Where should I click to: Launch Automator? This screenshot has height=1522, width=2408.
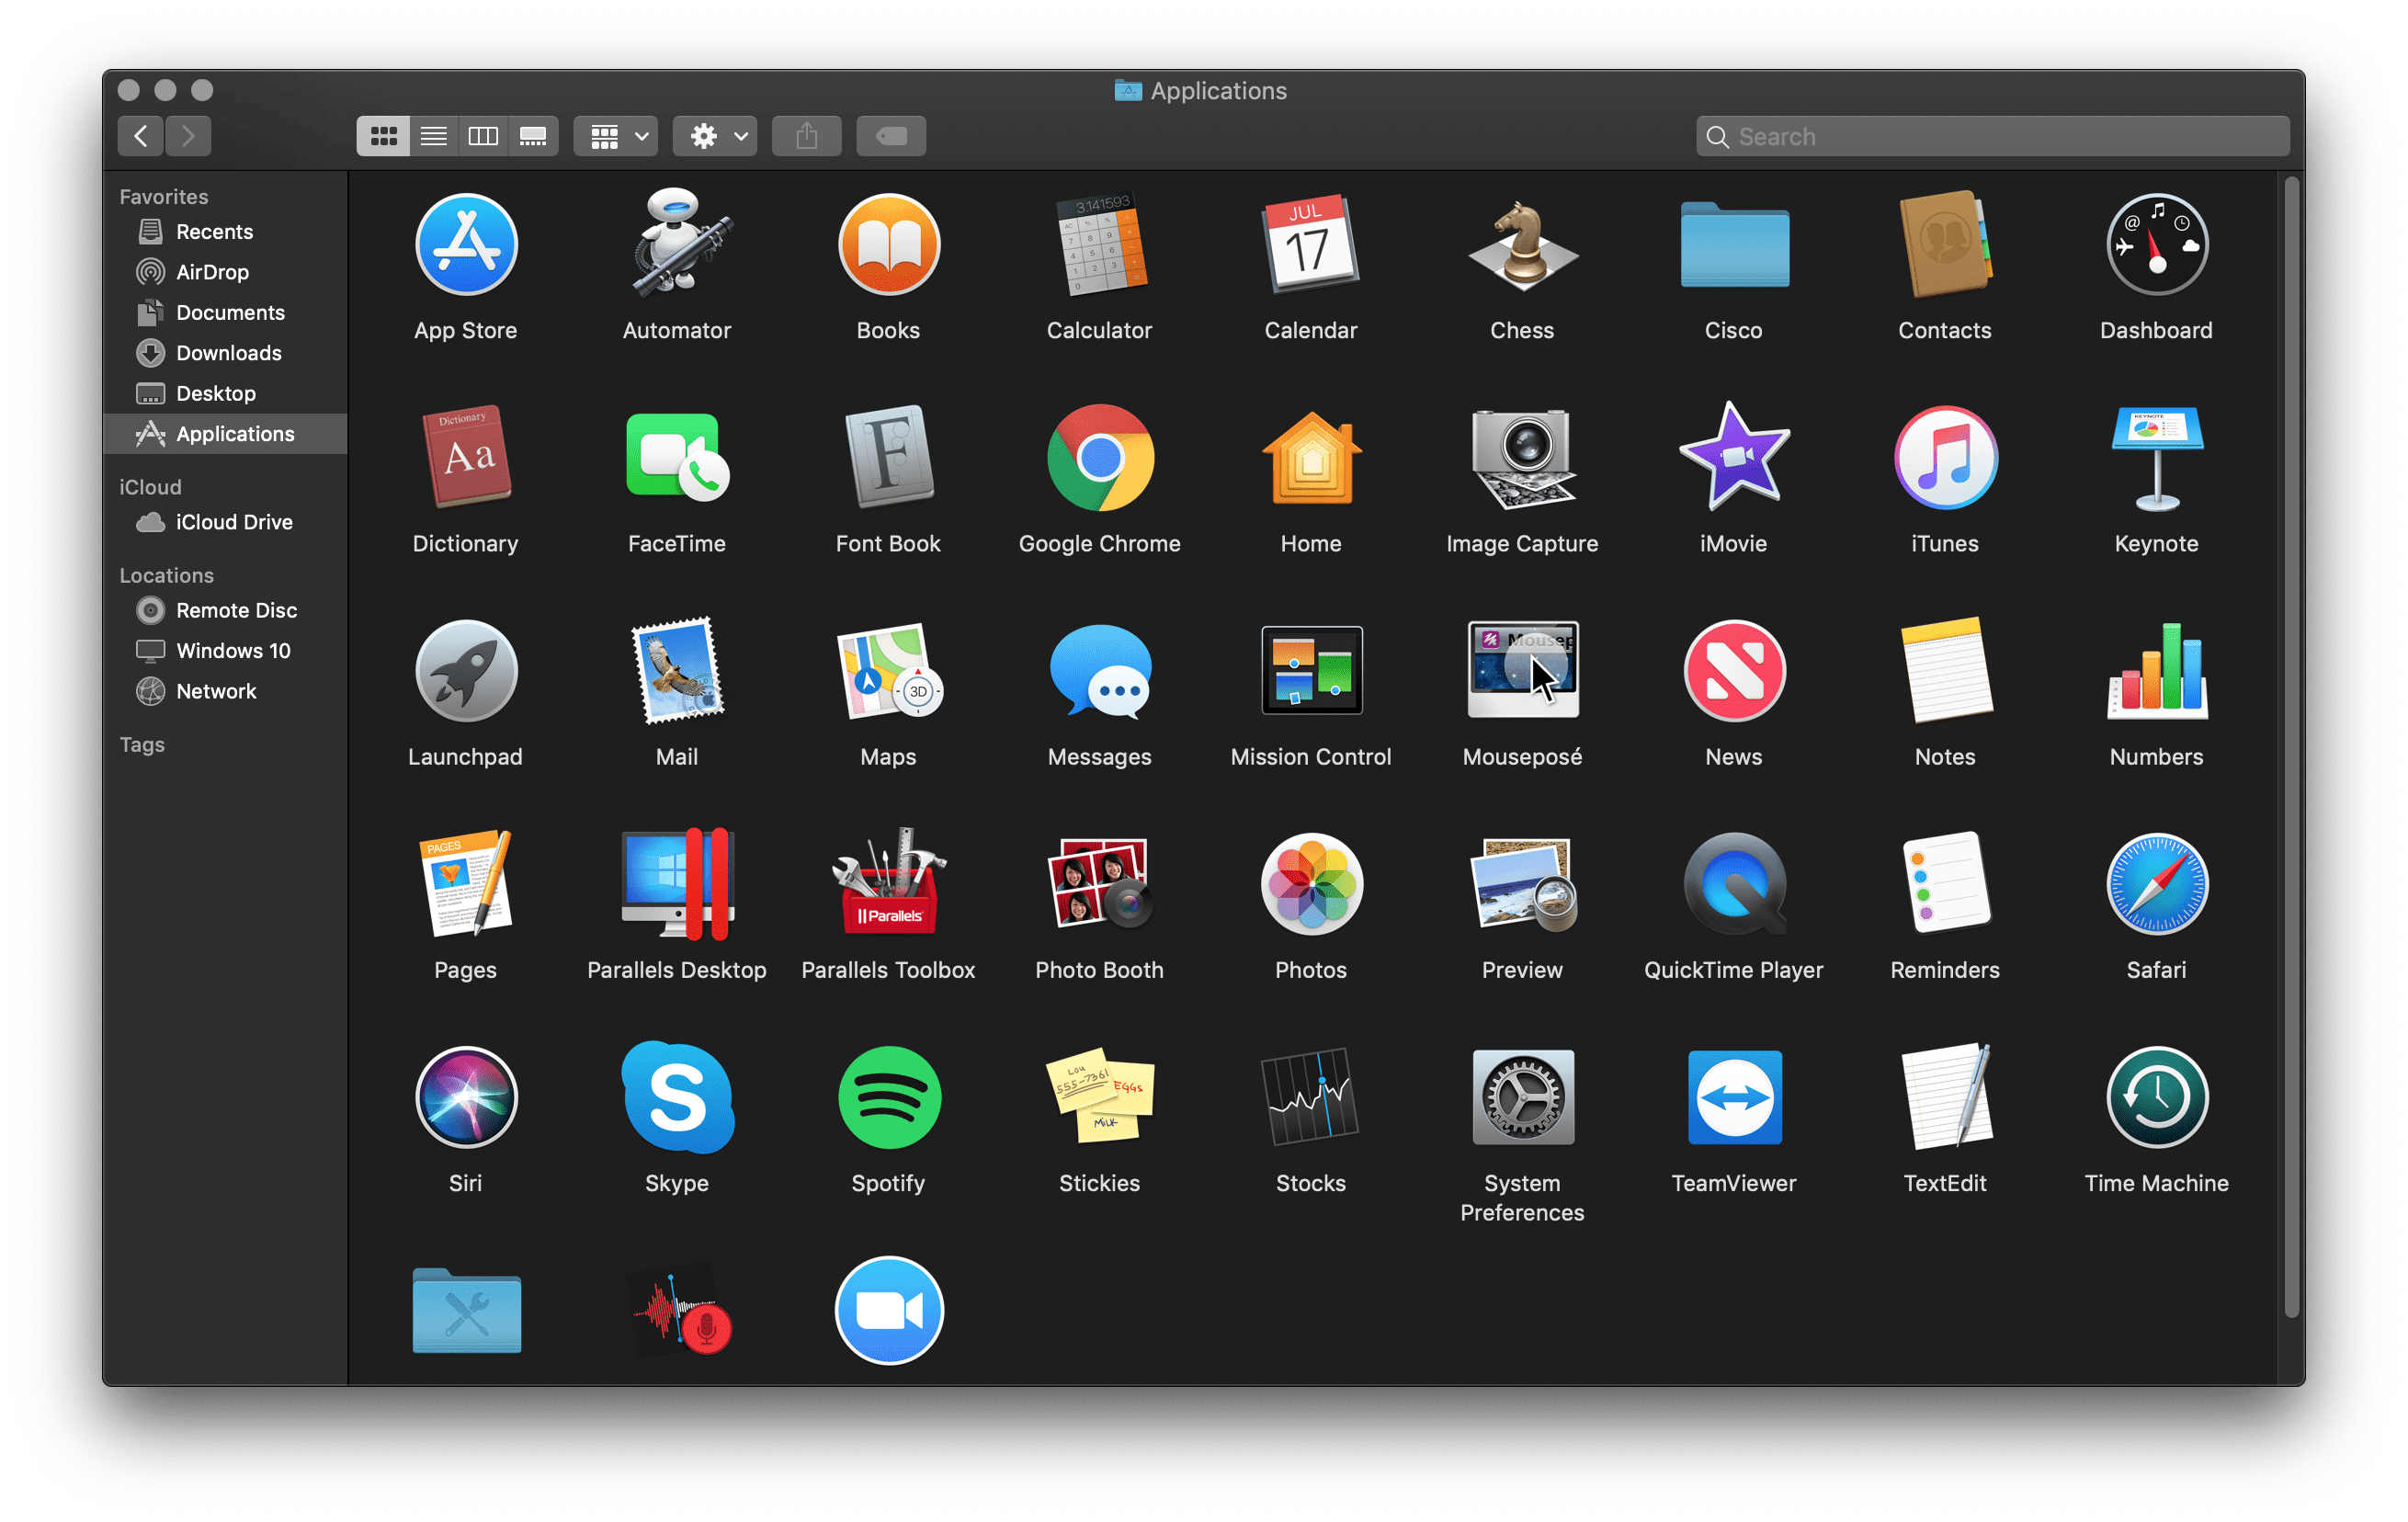[676, 245]
